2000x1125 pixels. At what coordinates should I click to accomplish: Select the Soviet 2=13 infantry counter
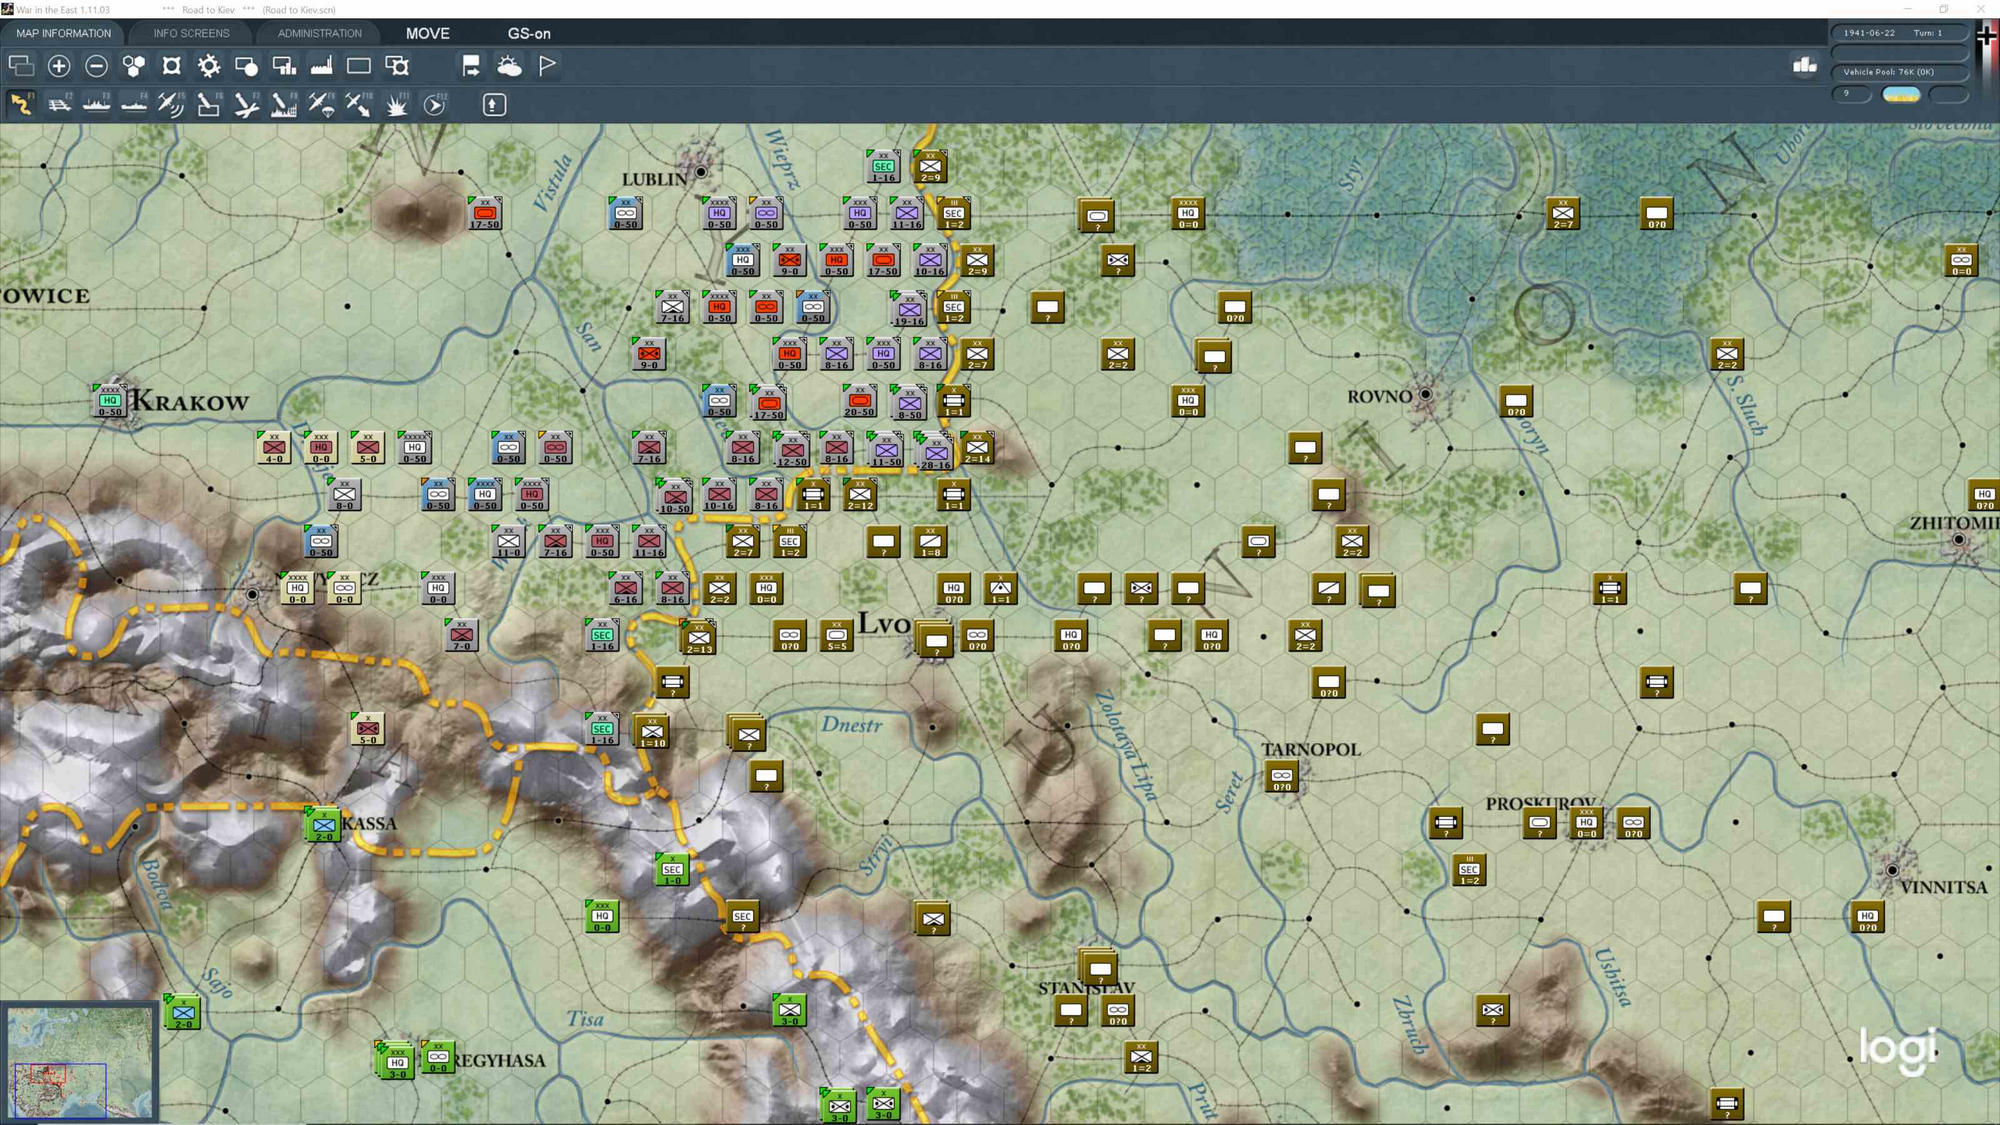click(x=699, y=637)
